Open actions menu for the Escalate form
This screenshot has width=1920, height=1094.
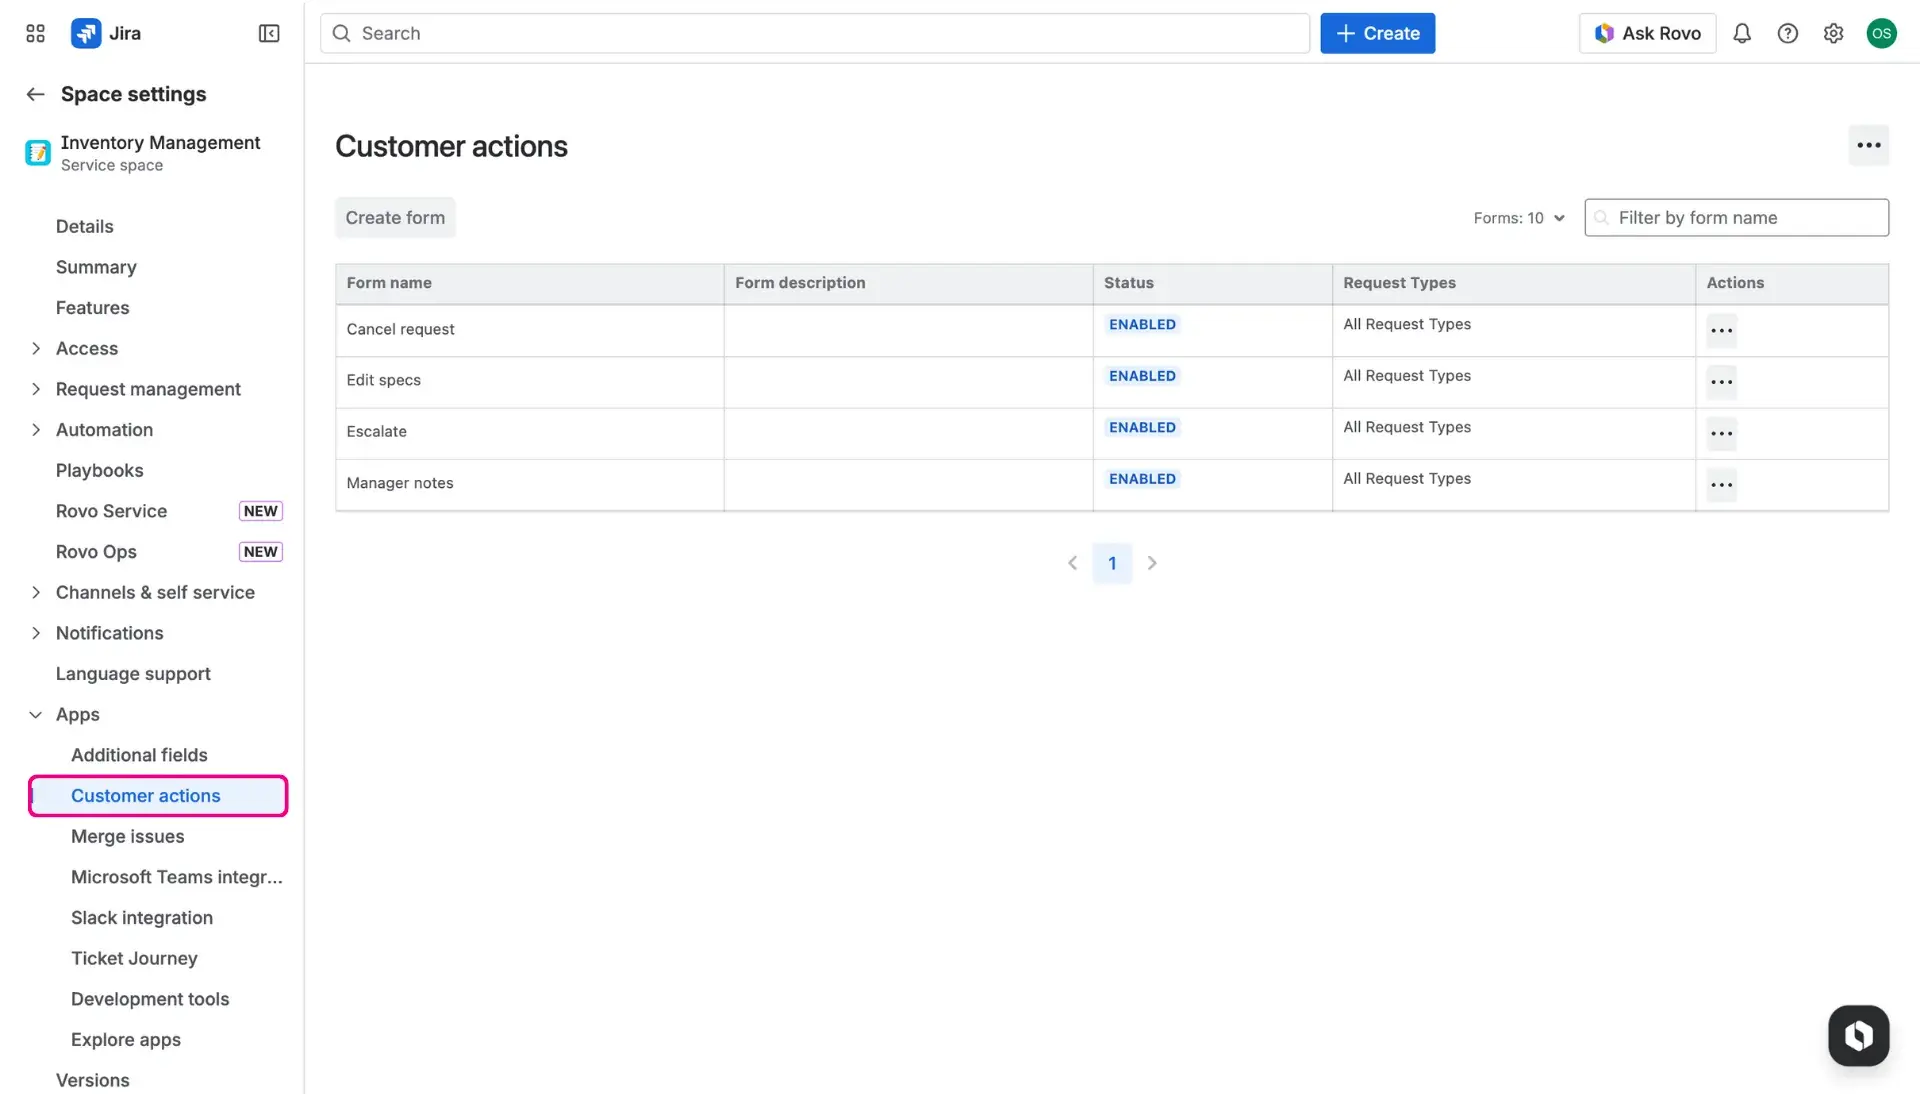[1721, 433]
